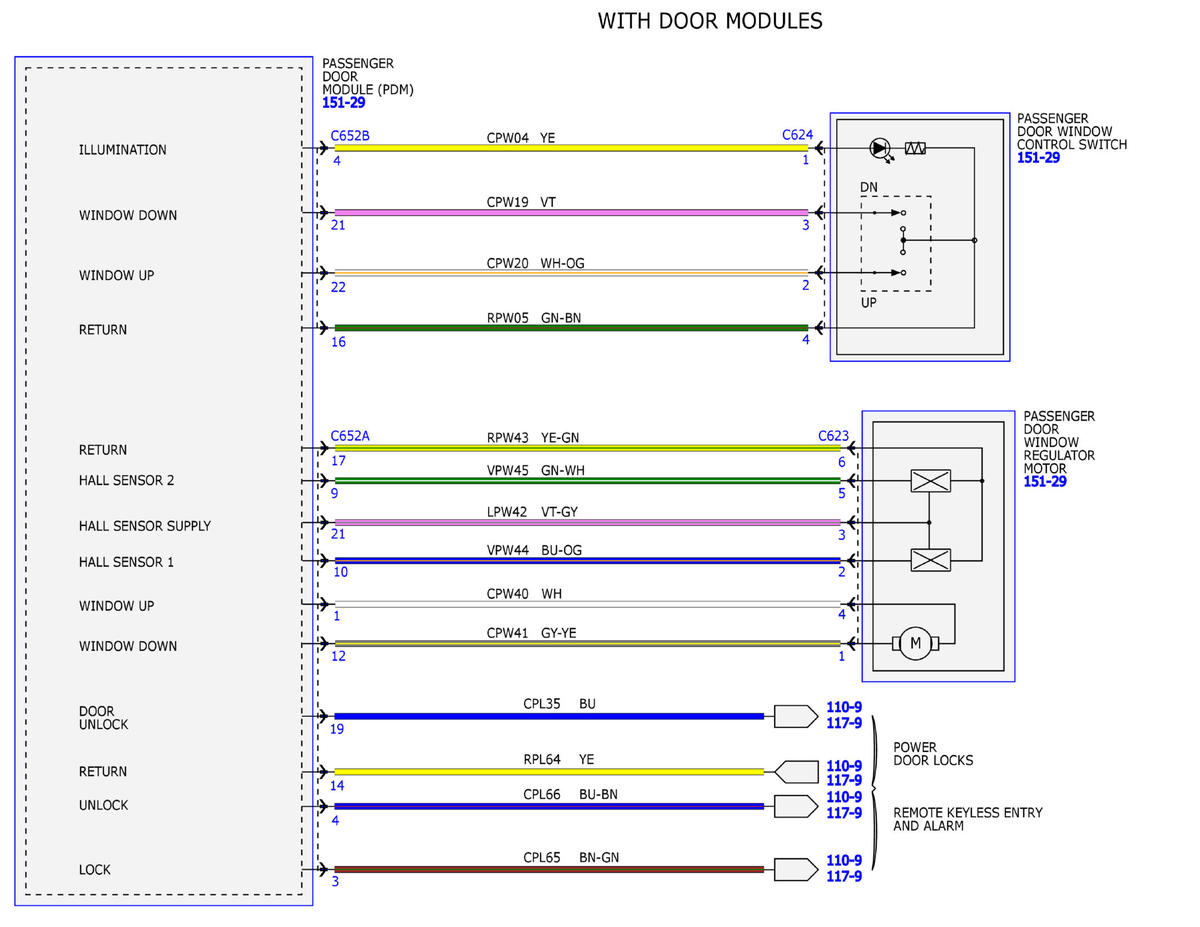1200x927 pixels.
Task: Click the off-page connector on the CPL35 BU wire
Action: 794,716
